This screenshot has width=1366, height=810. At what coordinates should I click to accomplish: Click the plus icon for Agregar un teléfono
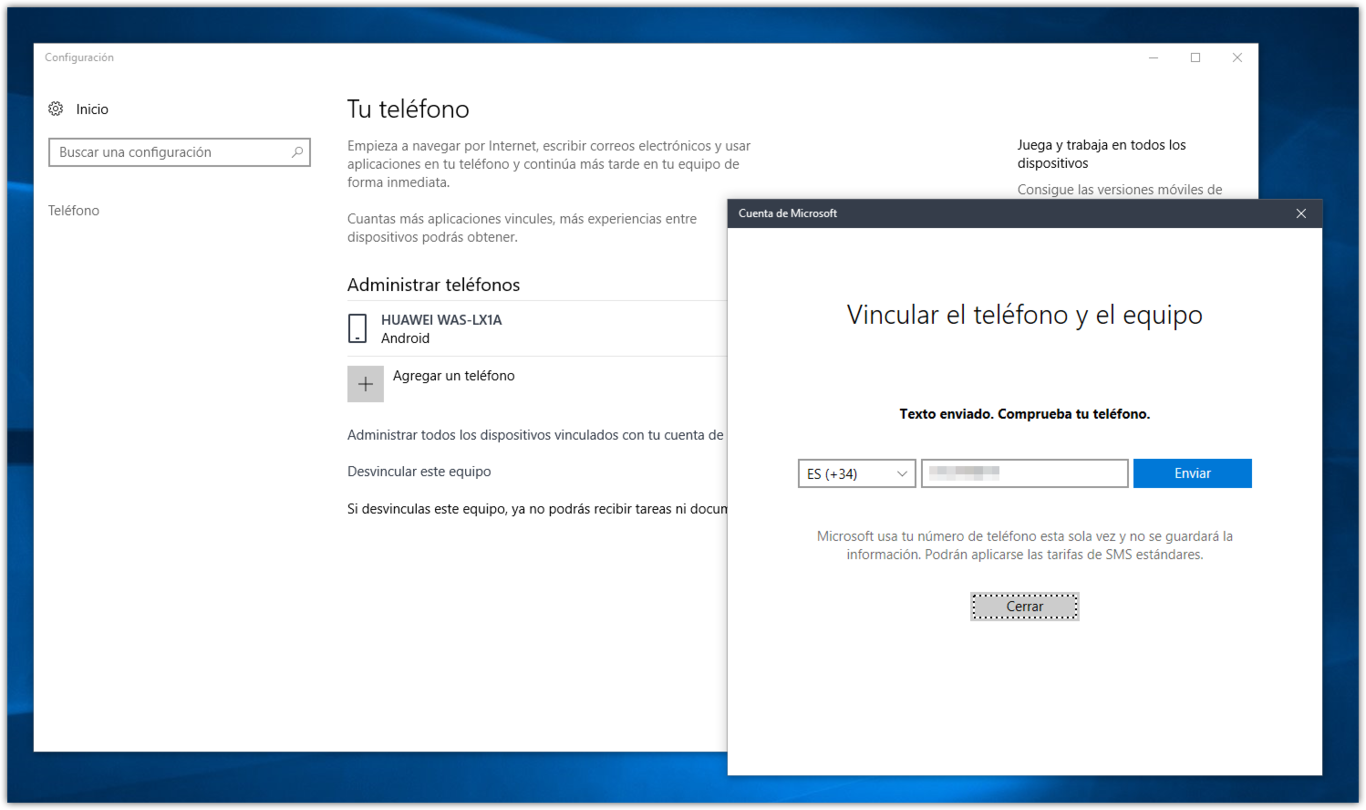(x=365, y=384)
